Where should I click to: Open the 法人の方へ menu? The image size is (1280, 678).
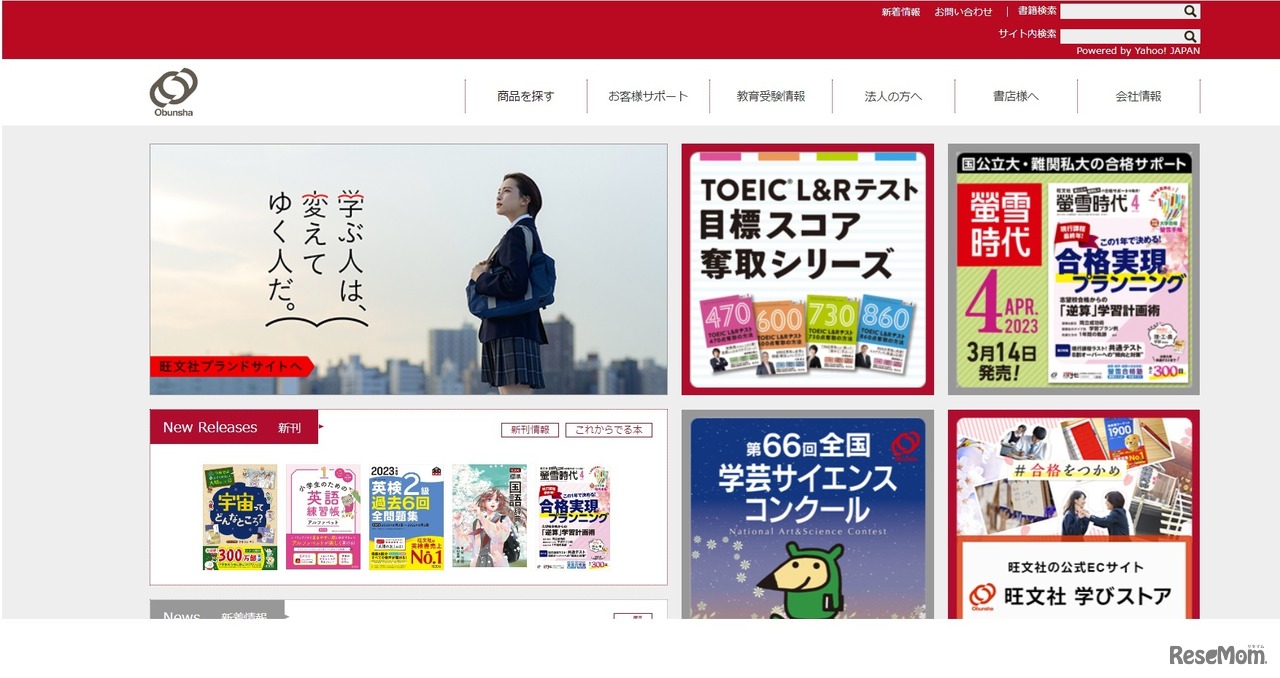click(x=893, y=96)
